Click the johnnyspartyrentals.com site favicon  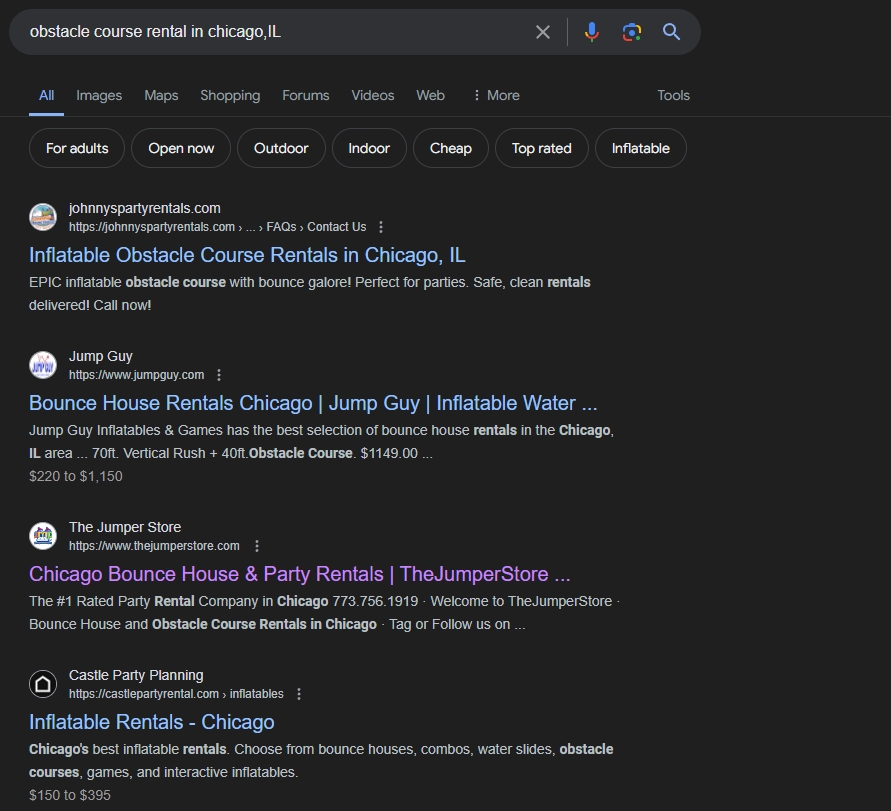pyautogui.click(x=43, y=217)
